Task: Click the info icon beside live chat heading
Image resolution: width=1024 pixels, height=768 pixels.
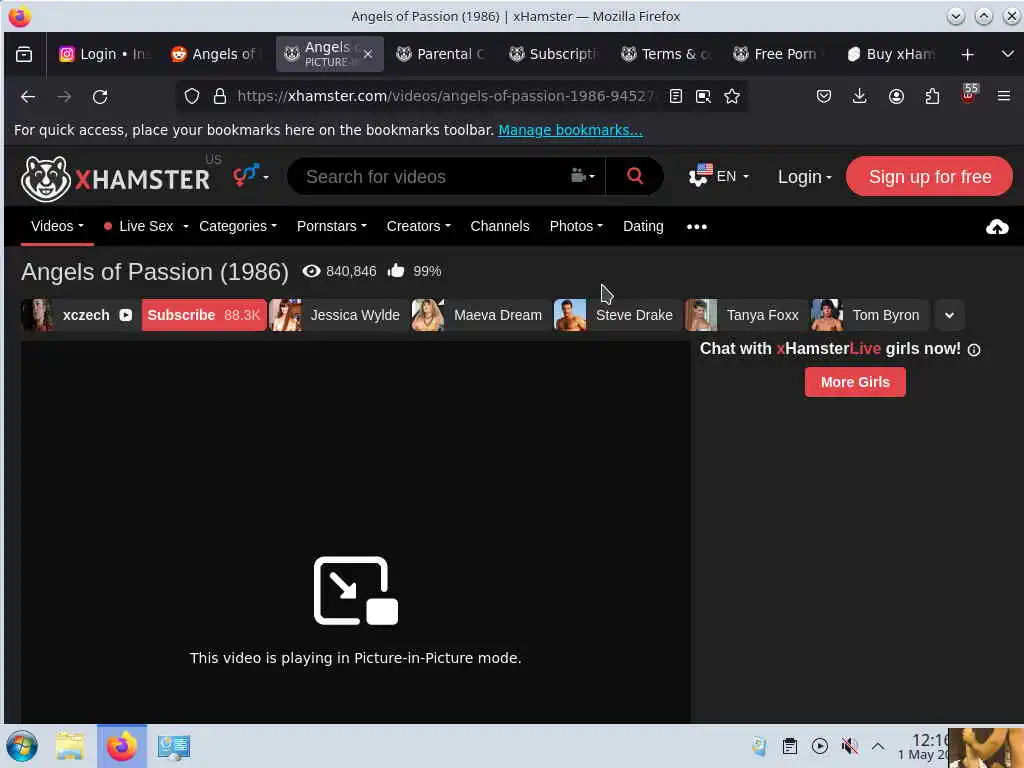Action: (974, 350)
